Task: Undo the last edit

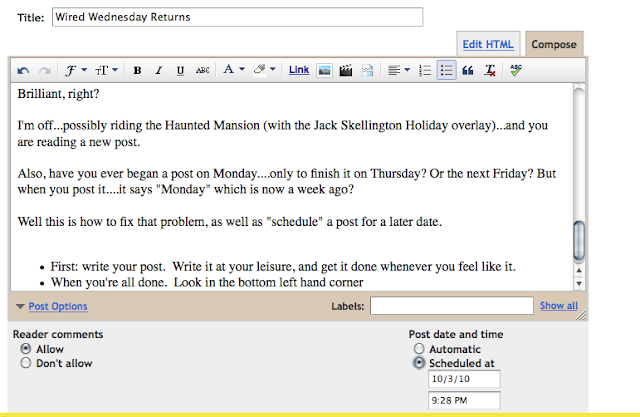Action: coord(23,71)
